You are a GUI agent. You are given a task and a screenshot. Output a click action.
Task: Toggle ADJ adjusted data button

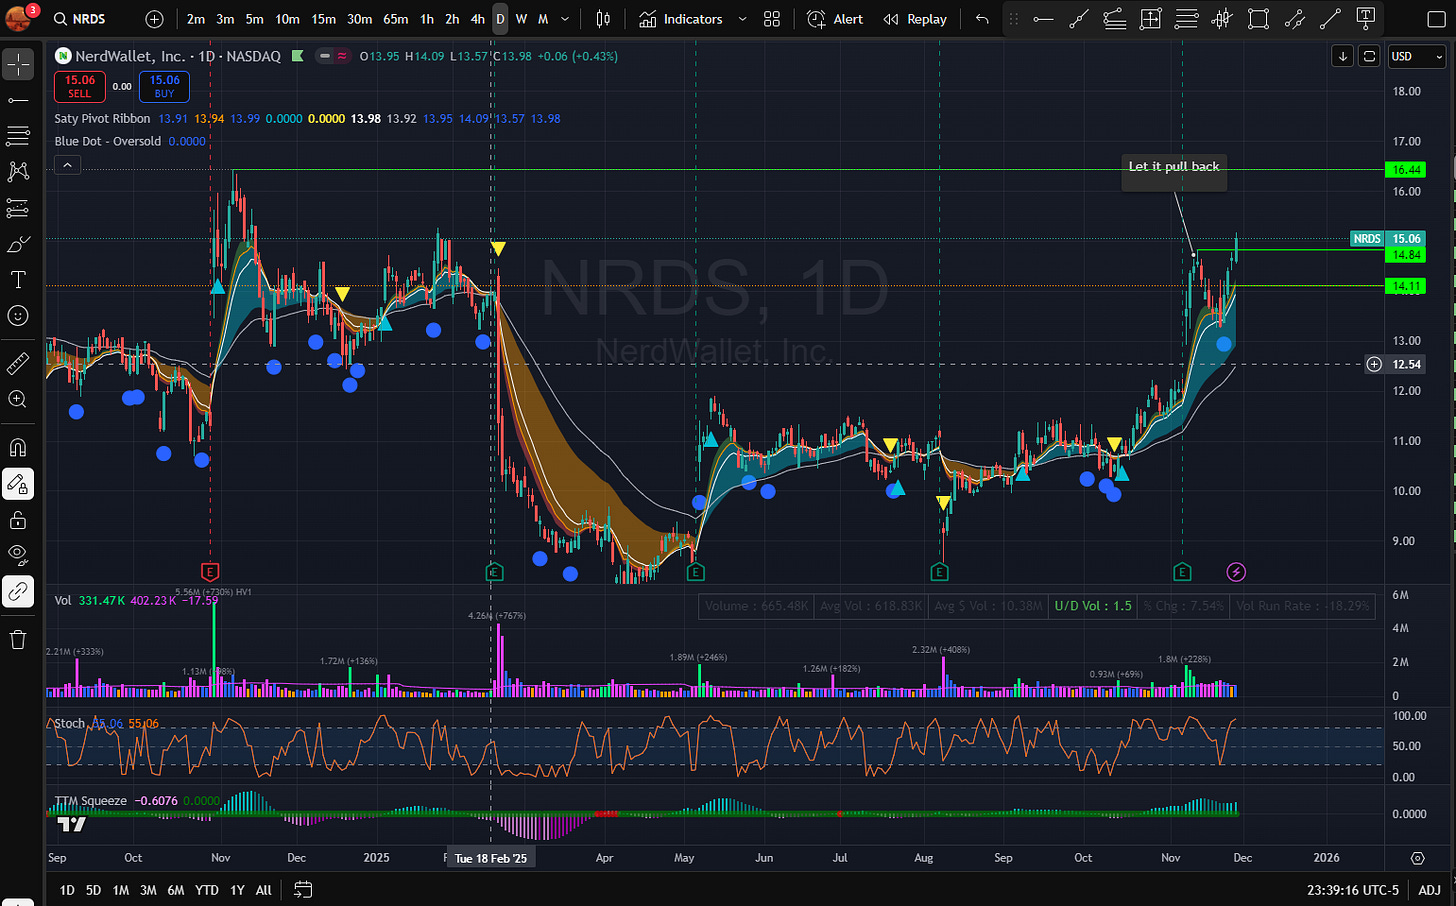1429,889
